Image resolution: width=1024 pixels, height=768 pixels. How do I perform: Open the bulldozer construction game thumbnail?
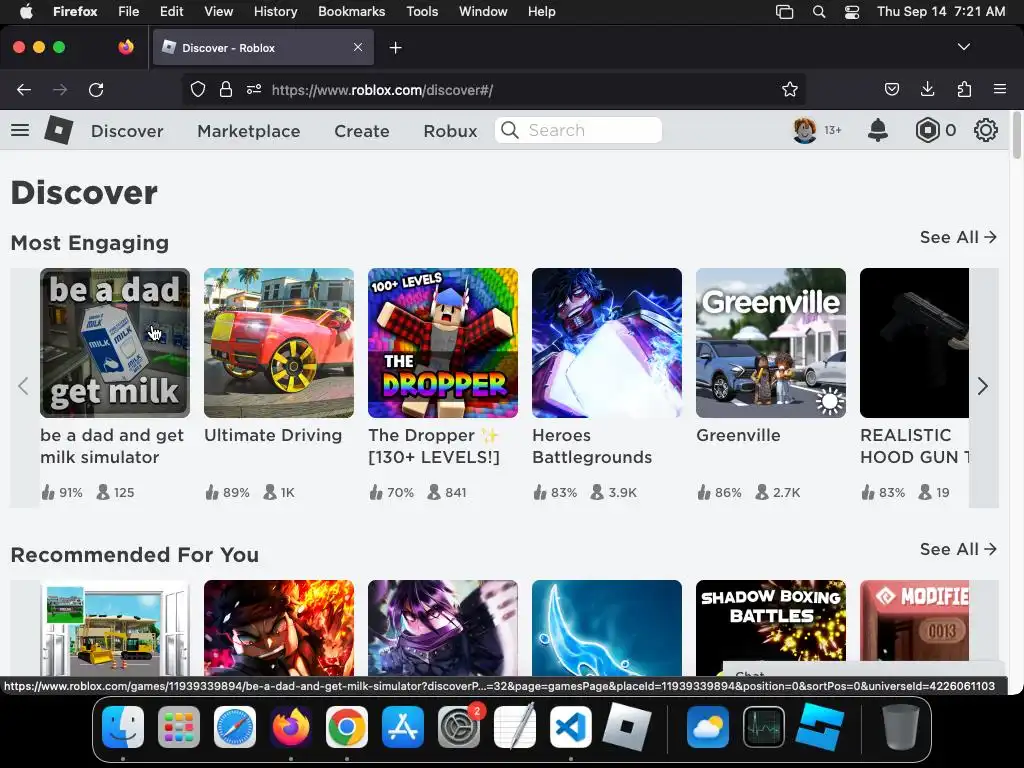[115, 628]
